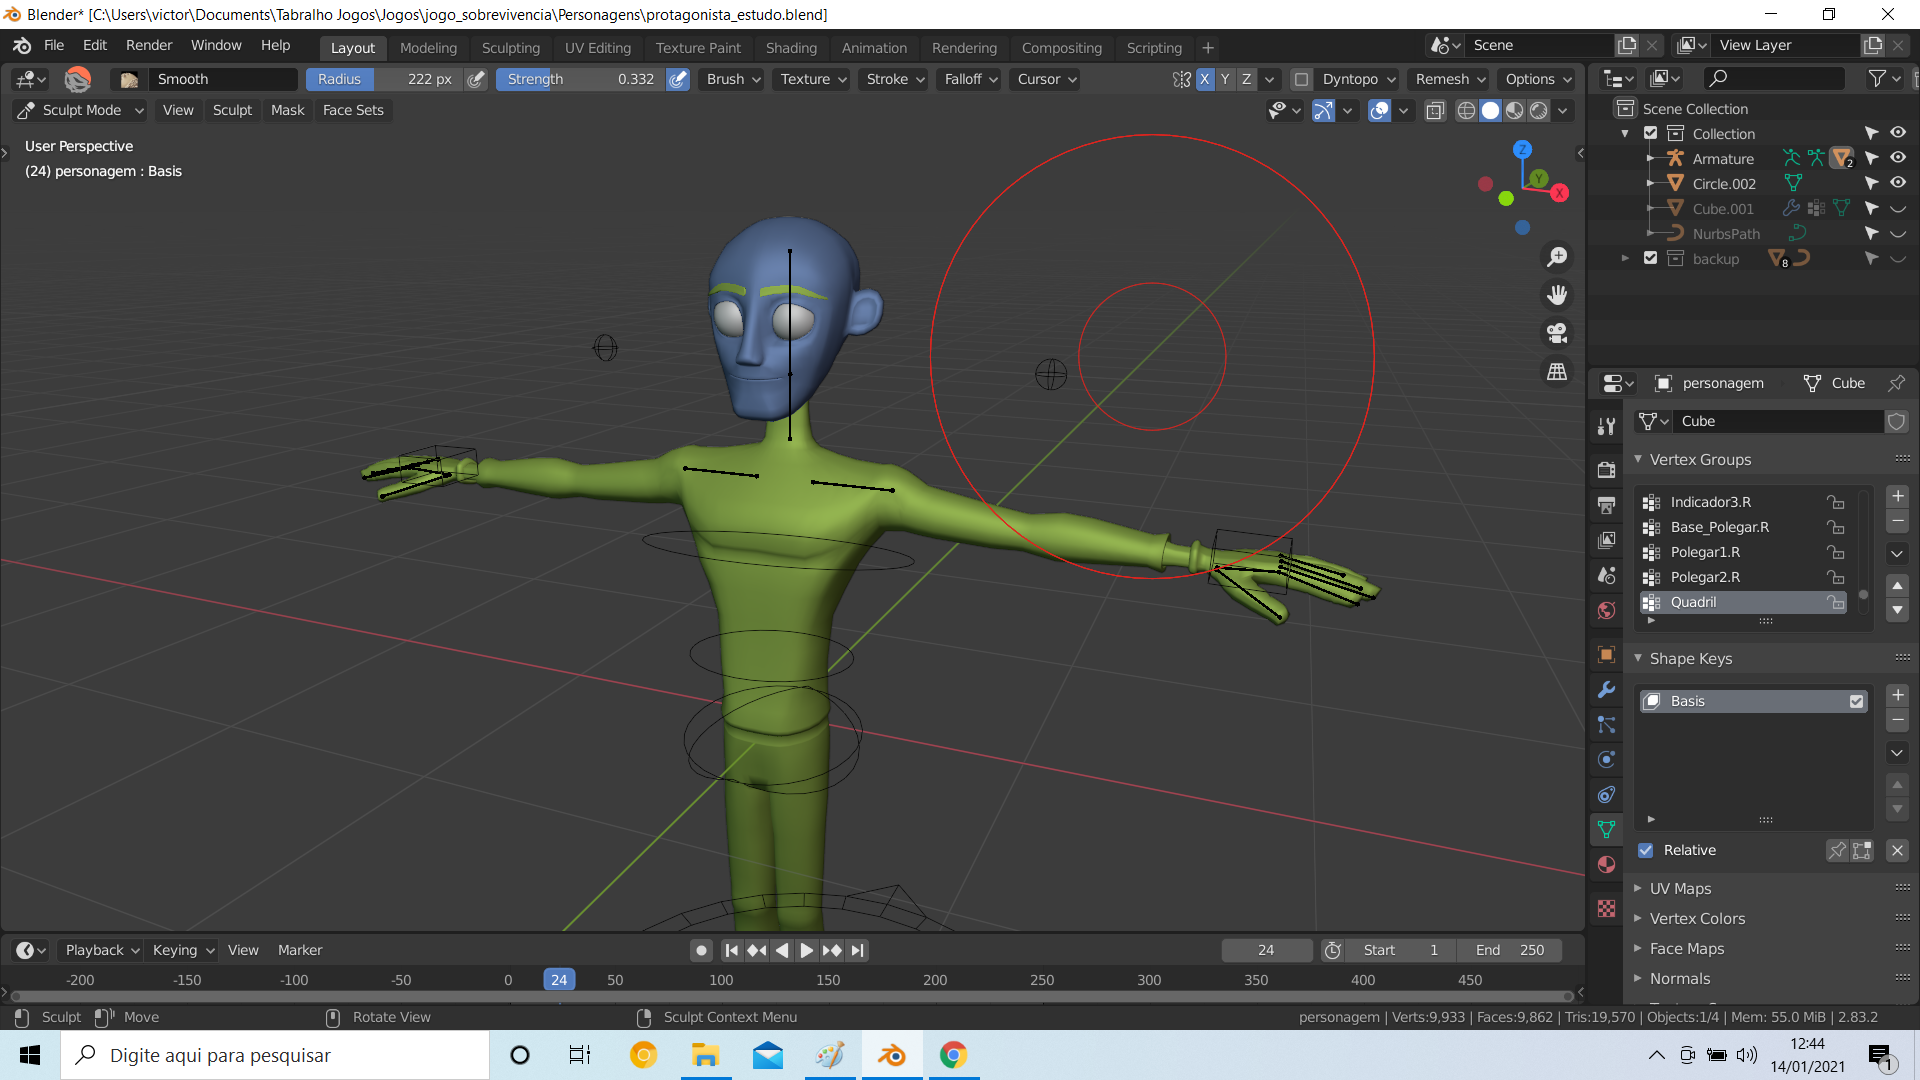
Task: Jump to the timeline end button
Action: pyautogui.click(x=857, y=950)
